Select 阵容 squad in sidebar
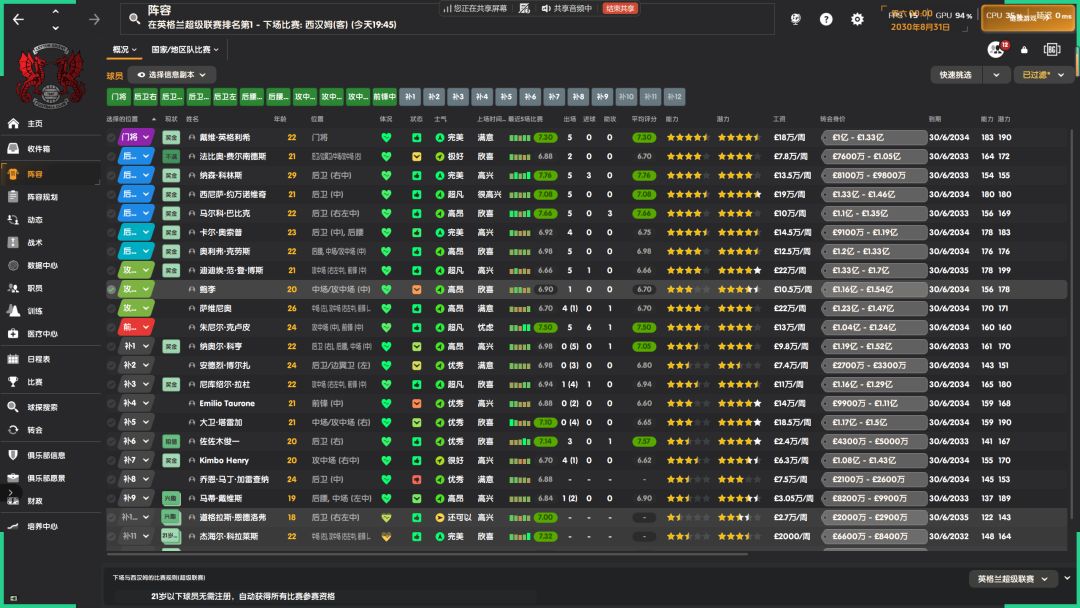 point(51,174)
